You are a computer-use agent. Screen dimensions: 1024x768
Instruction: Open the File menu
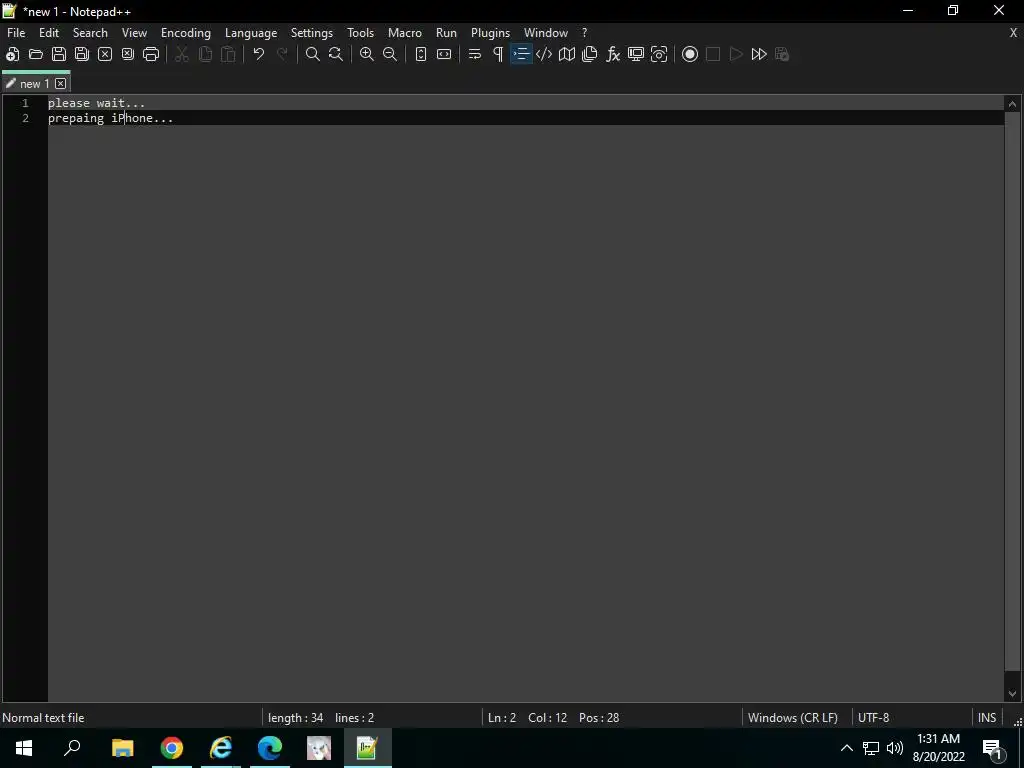point(16,33)
